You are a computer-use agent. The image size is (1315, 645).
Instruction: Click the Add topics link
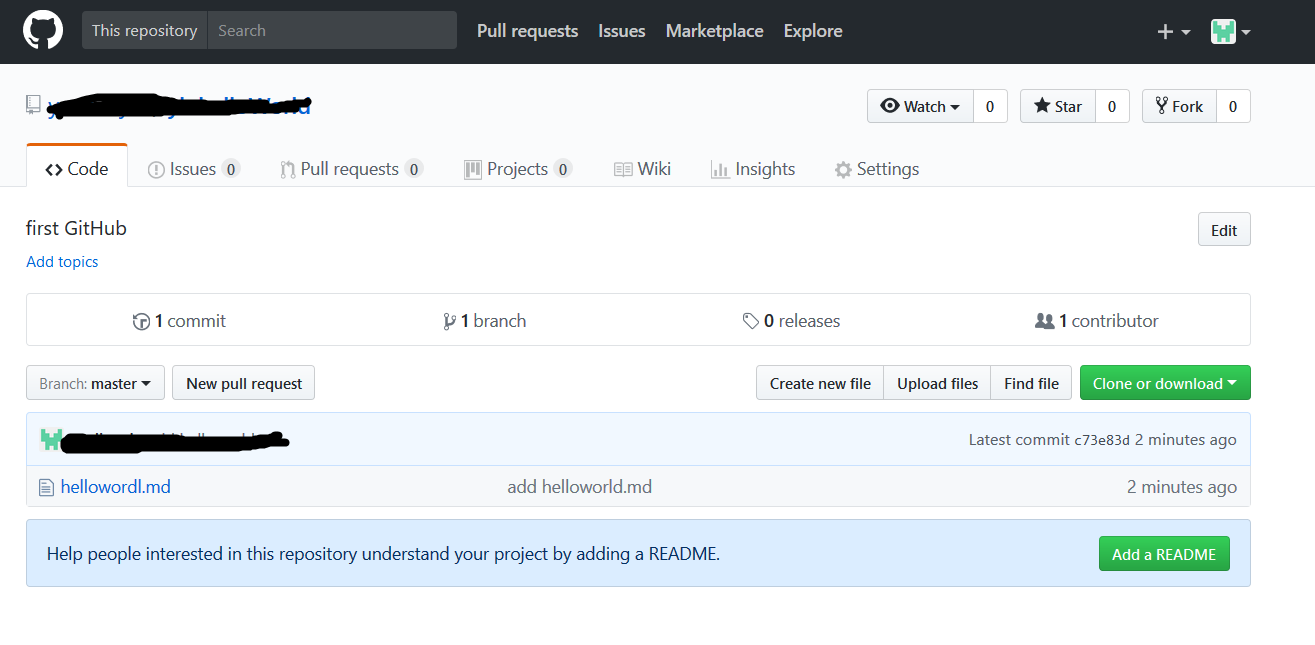pos(62,262)
